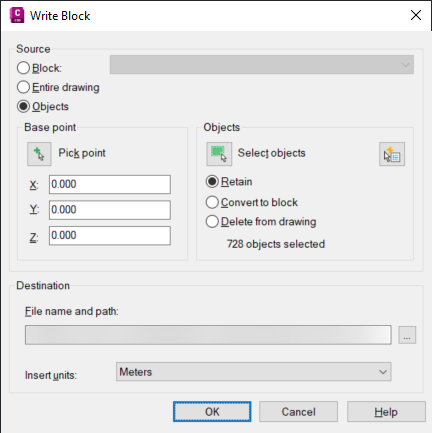
Task: Click the Select objects icon button
Action: point(219,154)
